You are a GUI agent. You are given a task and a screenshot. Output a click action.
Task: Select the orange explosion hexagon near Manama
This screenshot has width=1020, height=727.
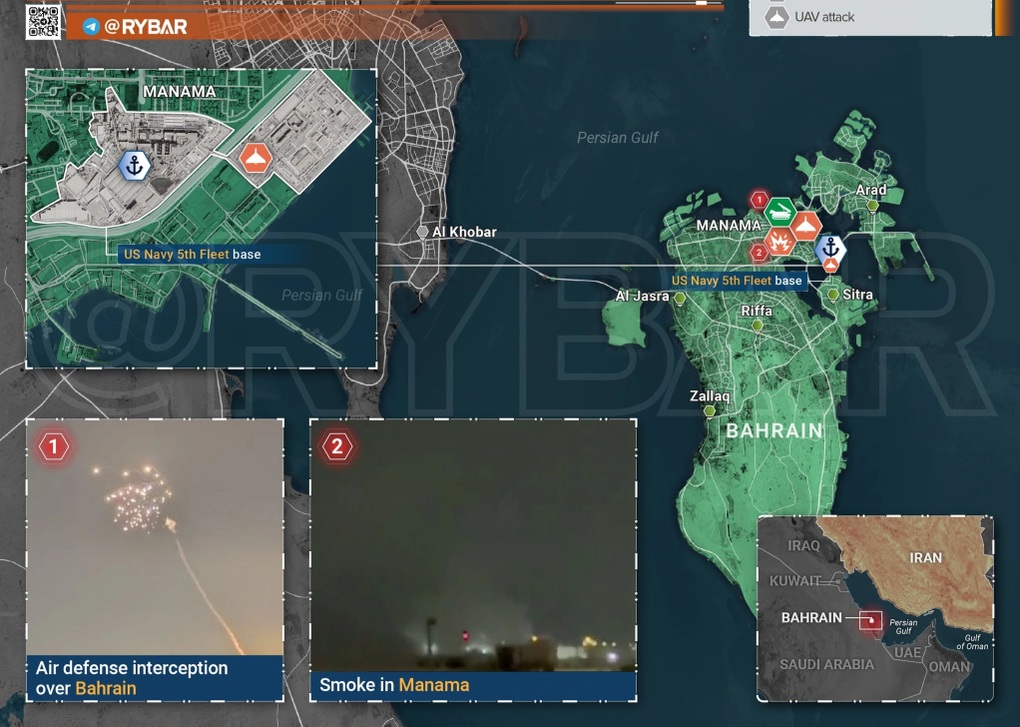779,241
